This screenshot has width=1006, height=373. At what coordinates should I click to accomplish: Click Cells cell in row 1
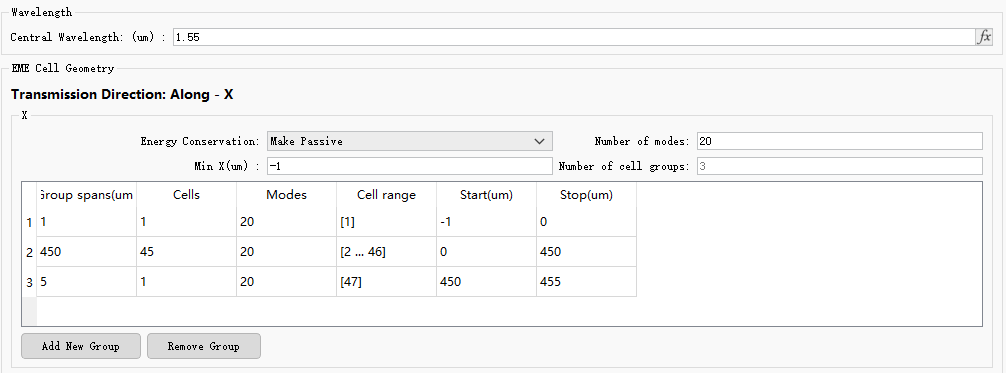[186, 222]
